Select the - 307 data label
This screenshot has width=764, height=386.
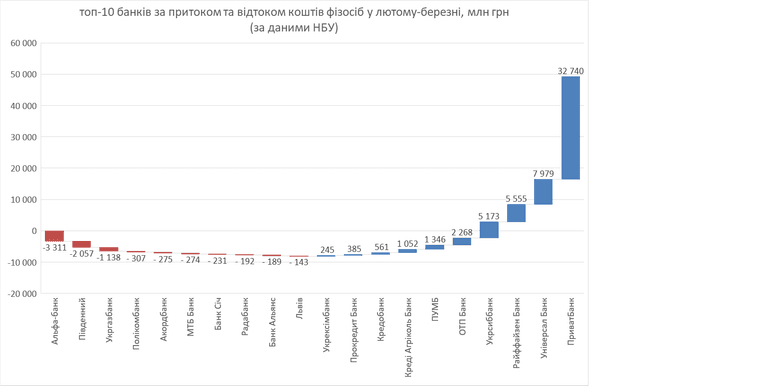[x=136, y=258]
